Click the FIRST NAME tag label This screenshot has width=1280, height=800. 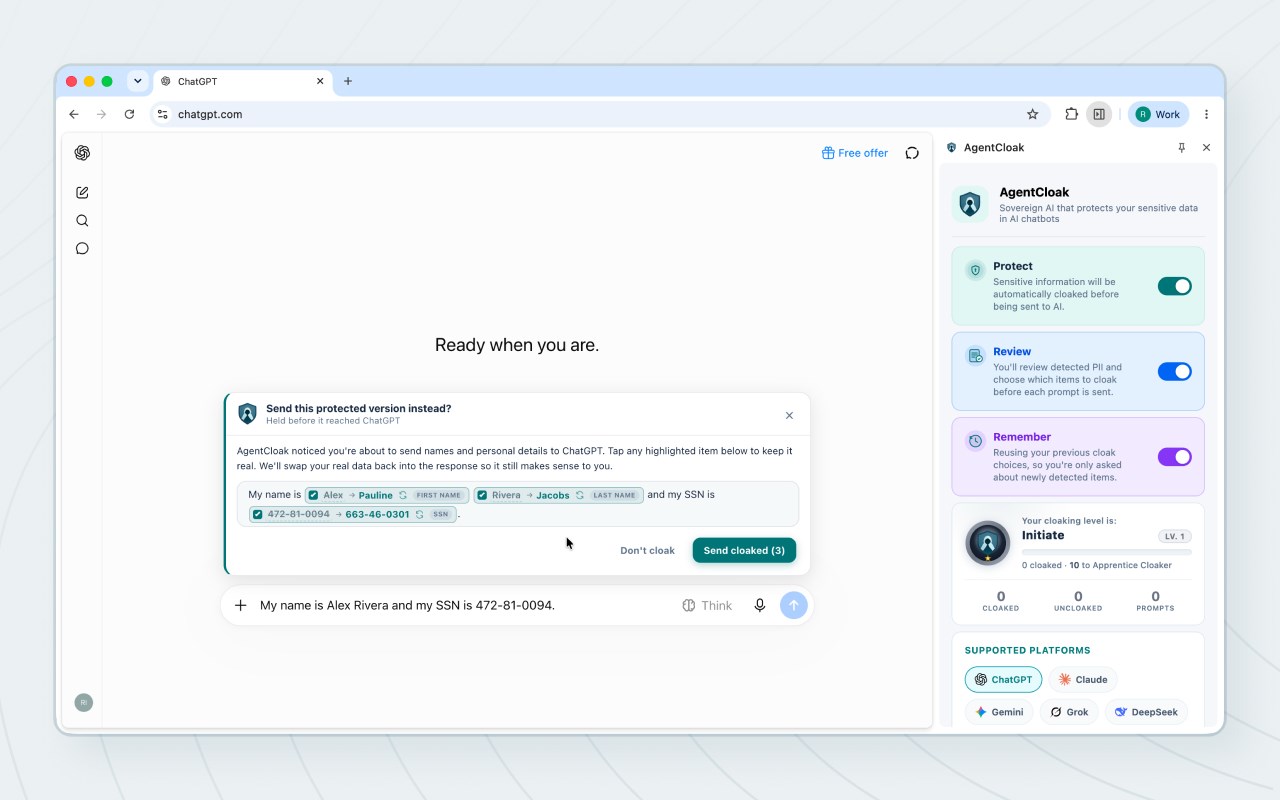point(439,495)
